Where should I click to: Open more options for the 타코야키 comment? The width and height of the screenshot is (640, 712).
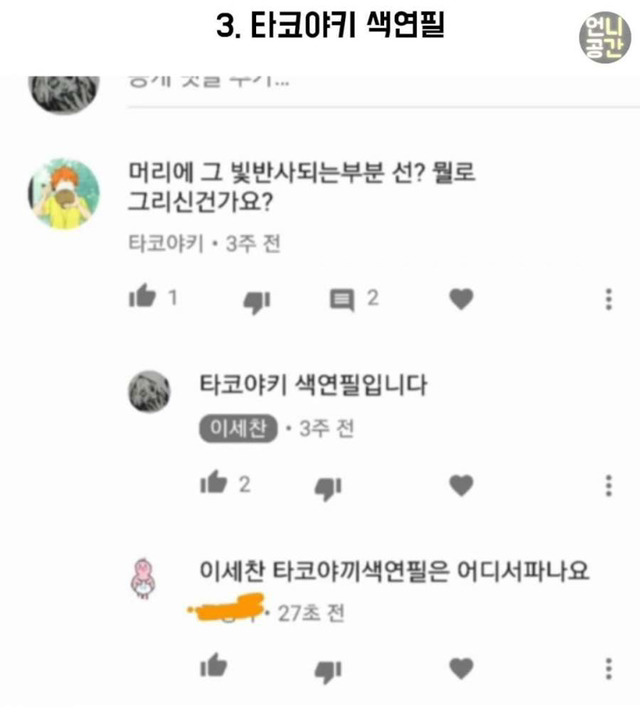point(609,299)
